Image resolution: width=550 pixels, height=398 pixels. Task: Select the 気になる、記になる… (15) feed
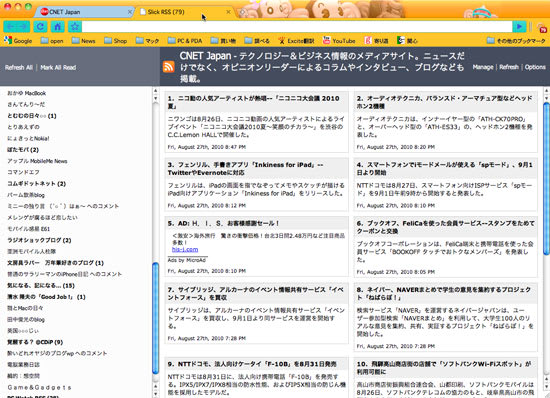pyautogui.click(x=41, y=285)
